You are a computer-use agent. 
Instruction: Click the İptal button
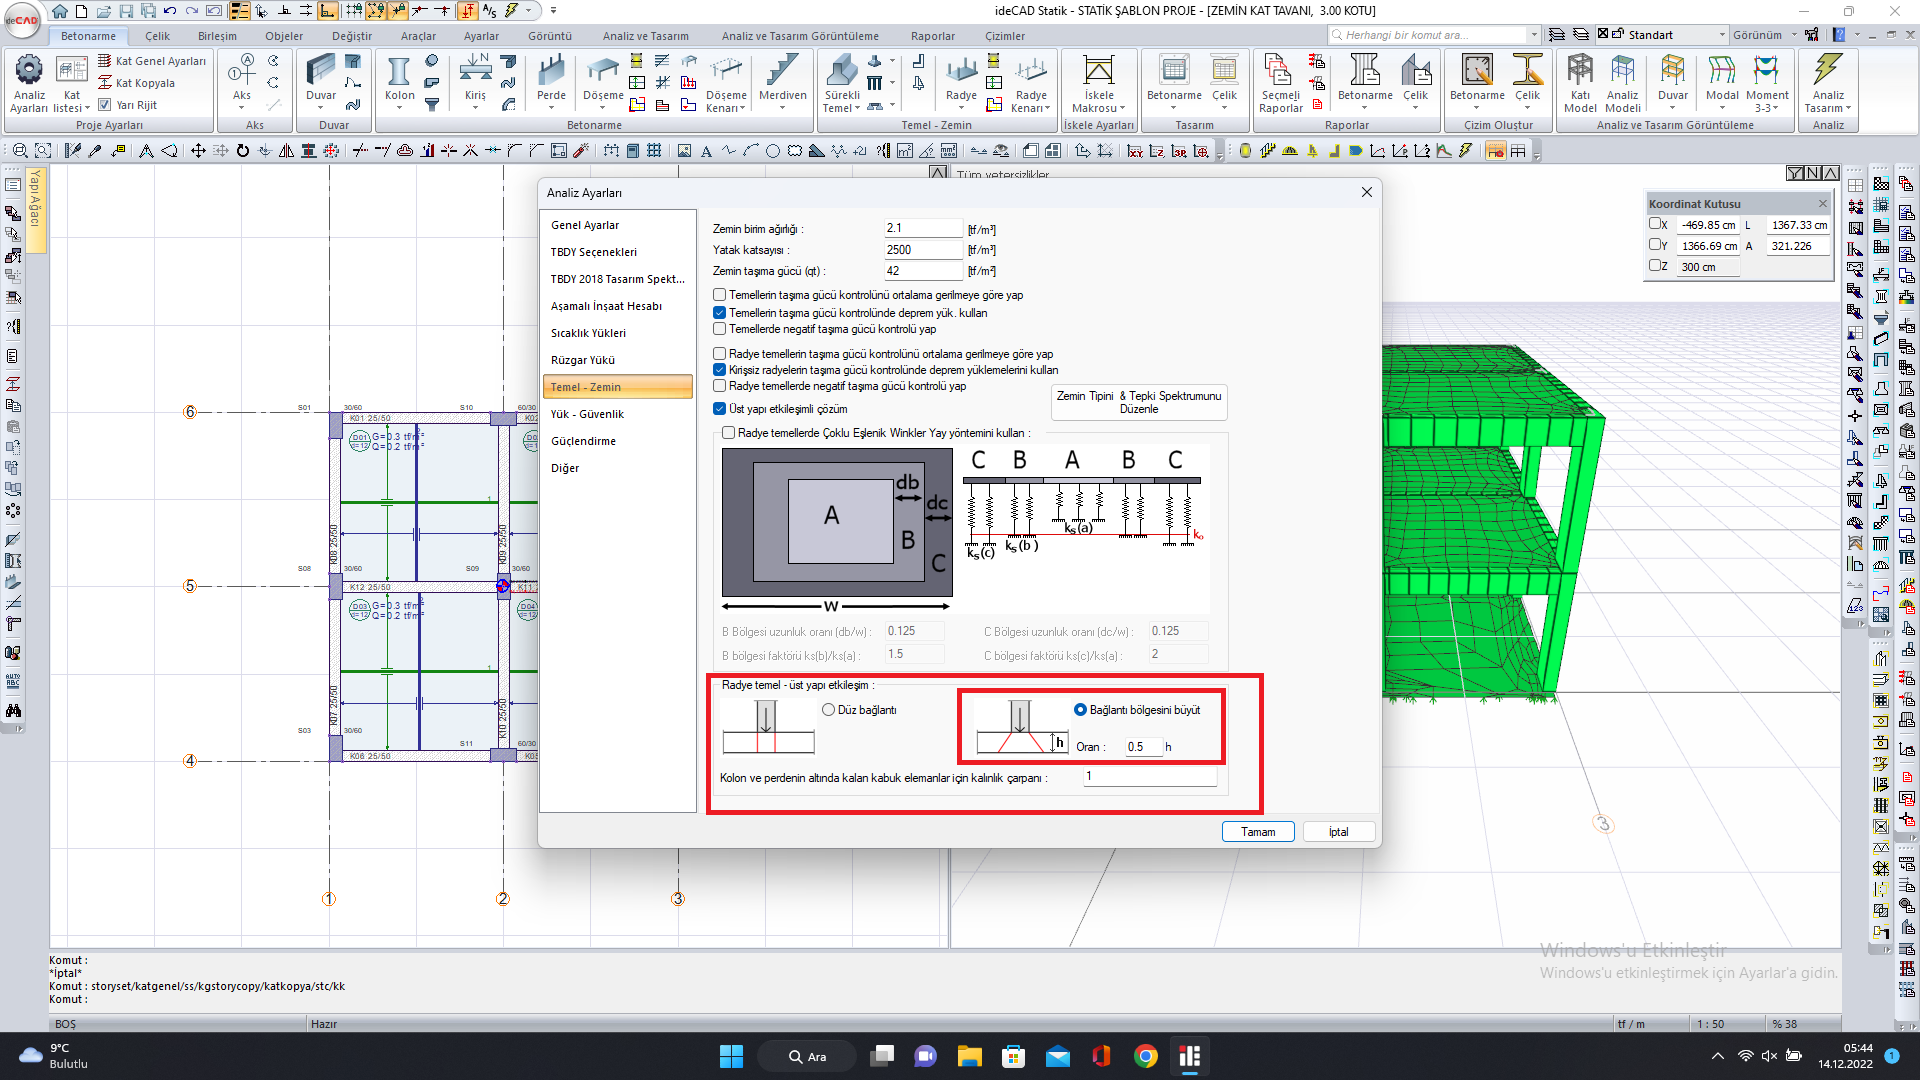(1338, 832)
